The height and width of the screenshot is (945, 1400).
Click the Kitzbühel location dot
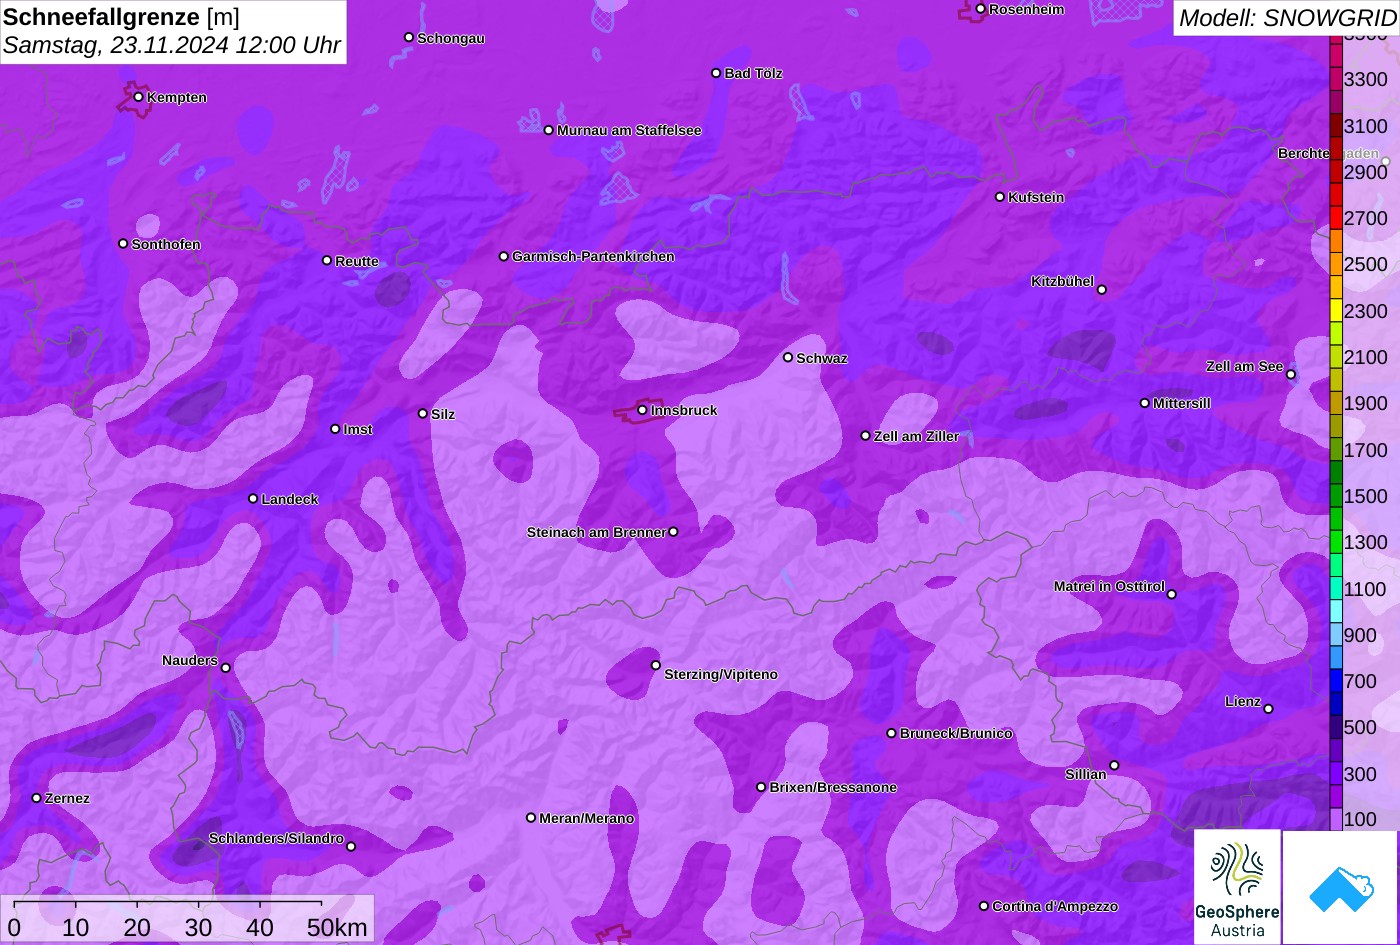pos(1102,290)
